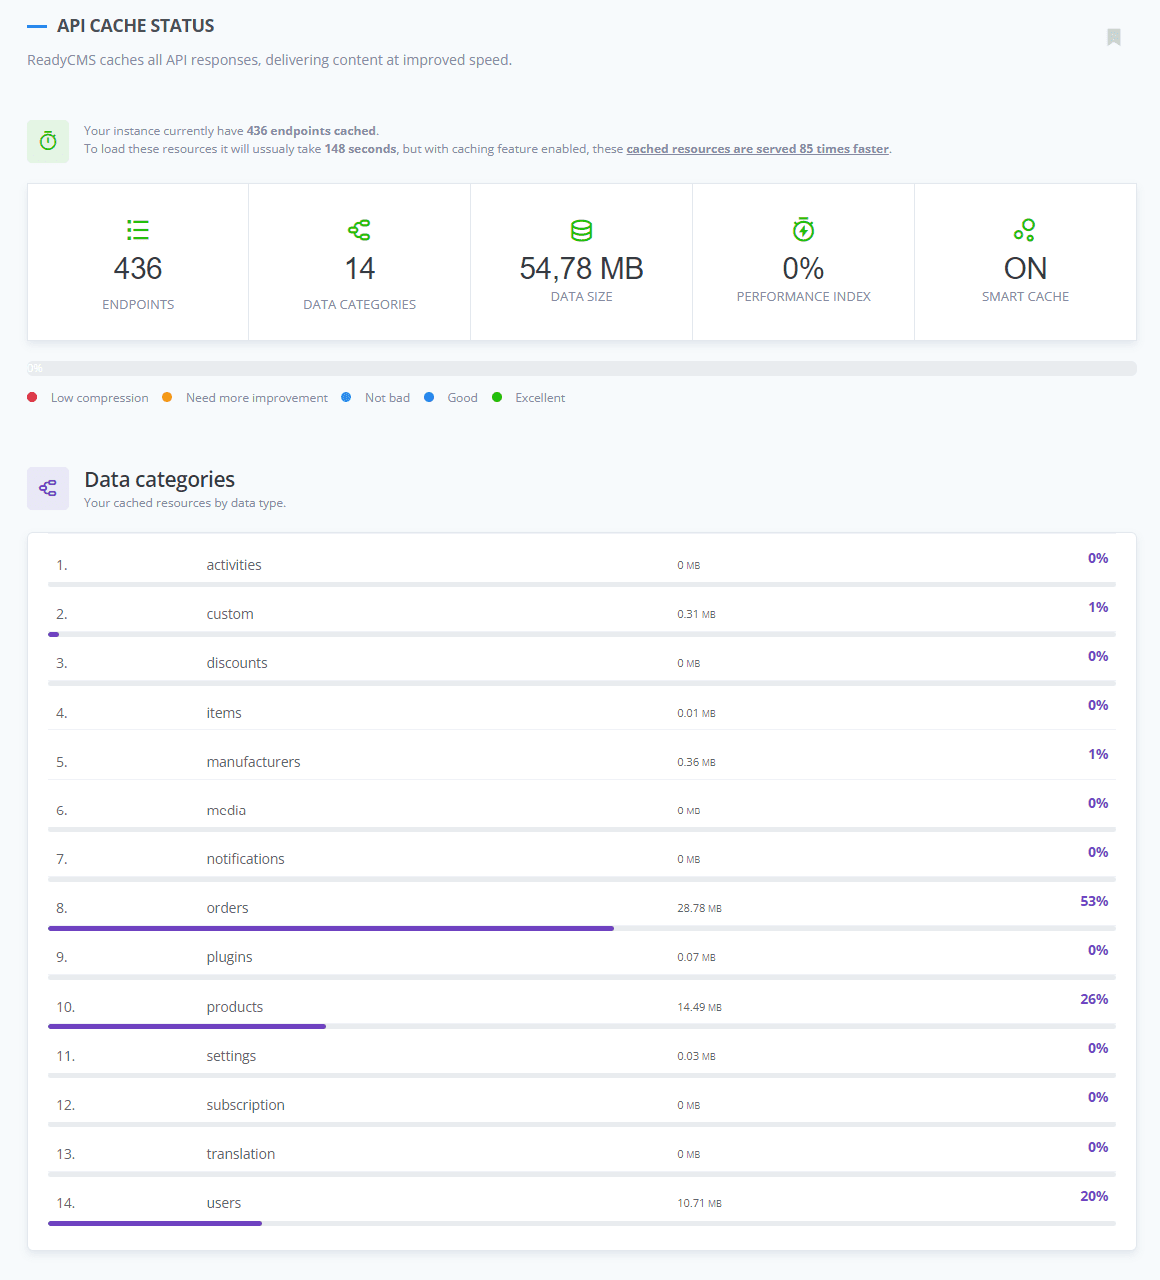Select the activities category row

tap(582, 564)
